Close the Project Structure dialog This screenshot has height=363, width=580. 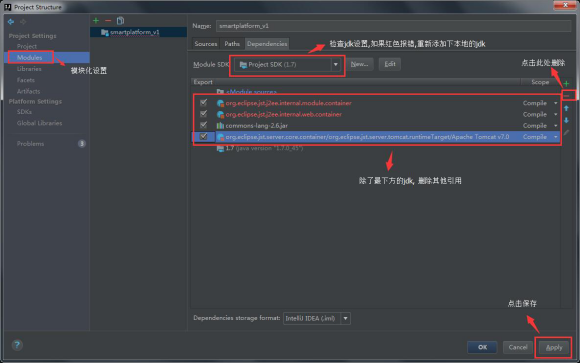[x=565, y=5]
